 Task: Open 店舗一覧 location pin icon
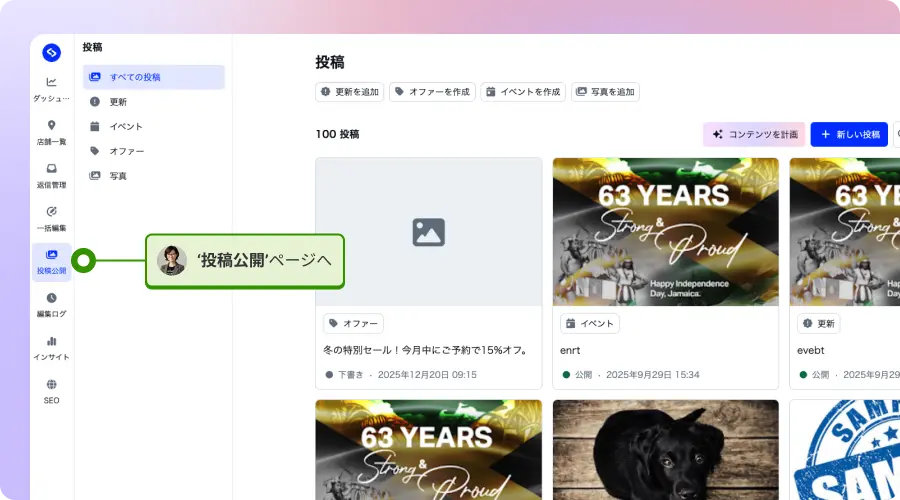click(x=51, y=125)
